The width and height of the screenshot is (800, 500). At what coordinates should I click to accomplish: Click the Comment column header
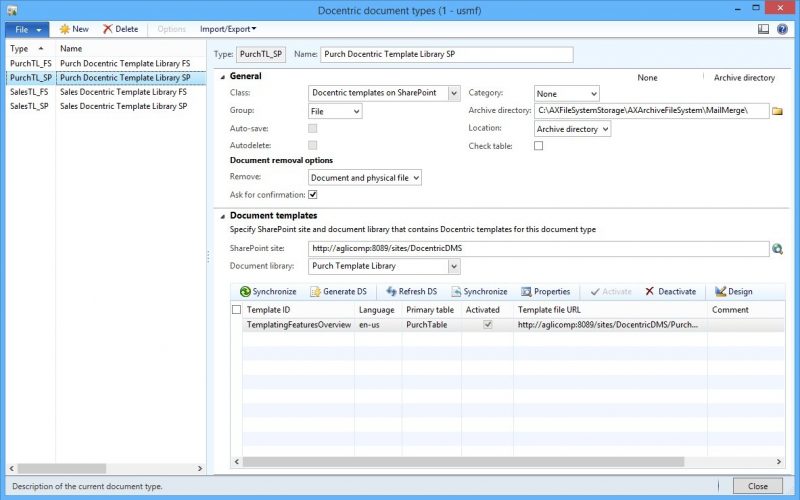[x=746, y=310]
